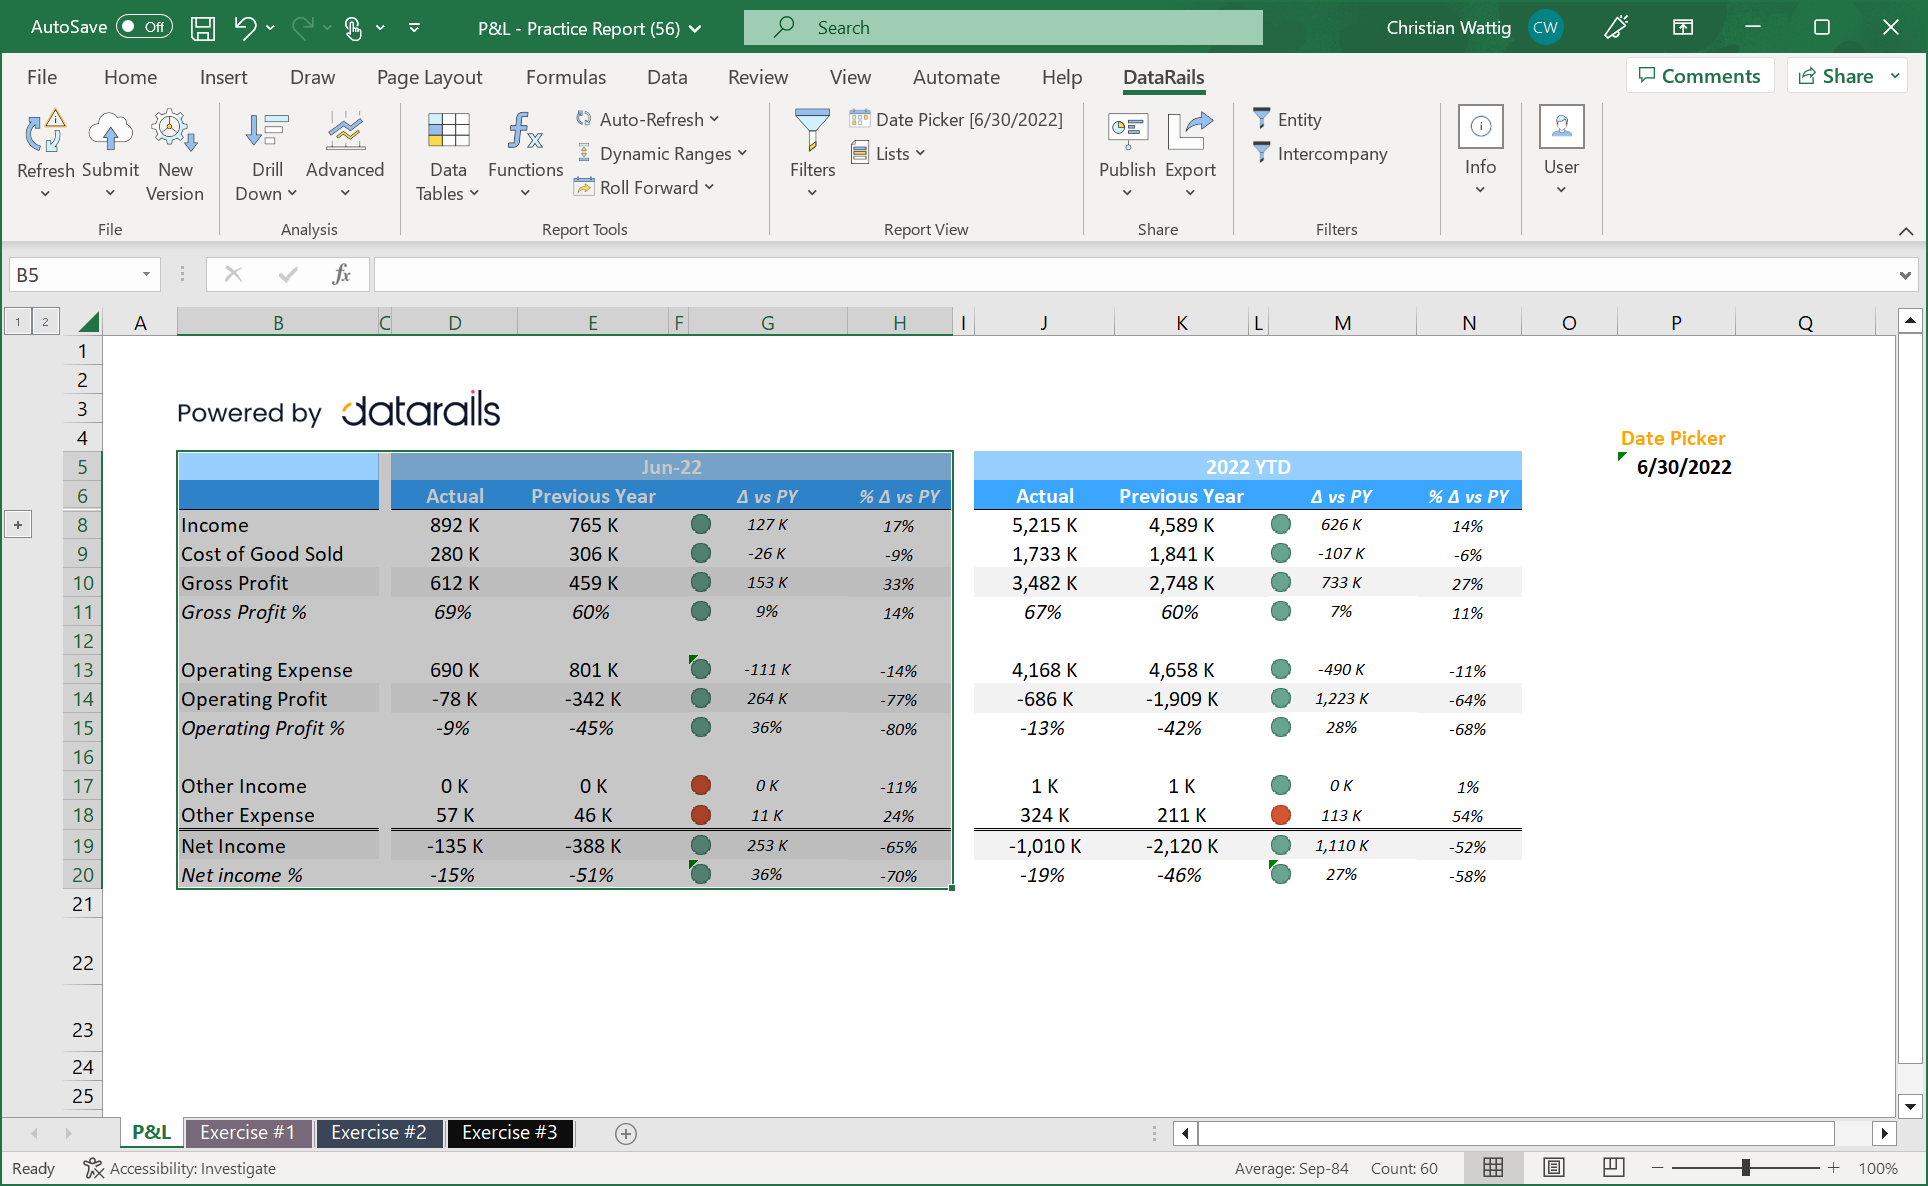
Task: Collapse the ribbon with the chevron
Action: tap(1906, 231)
